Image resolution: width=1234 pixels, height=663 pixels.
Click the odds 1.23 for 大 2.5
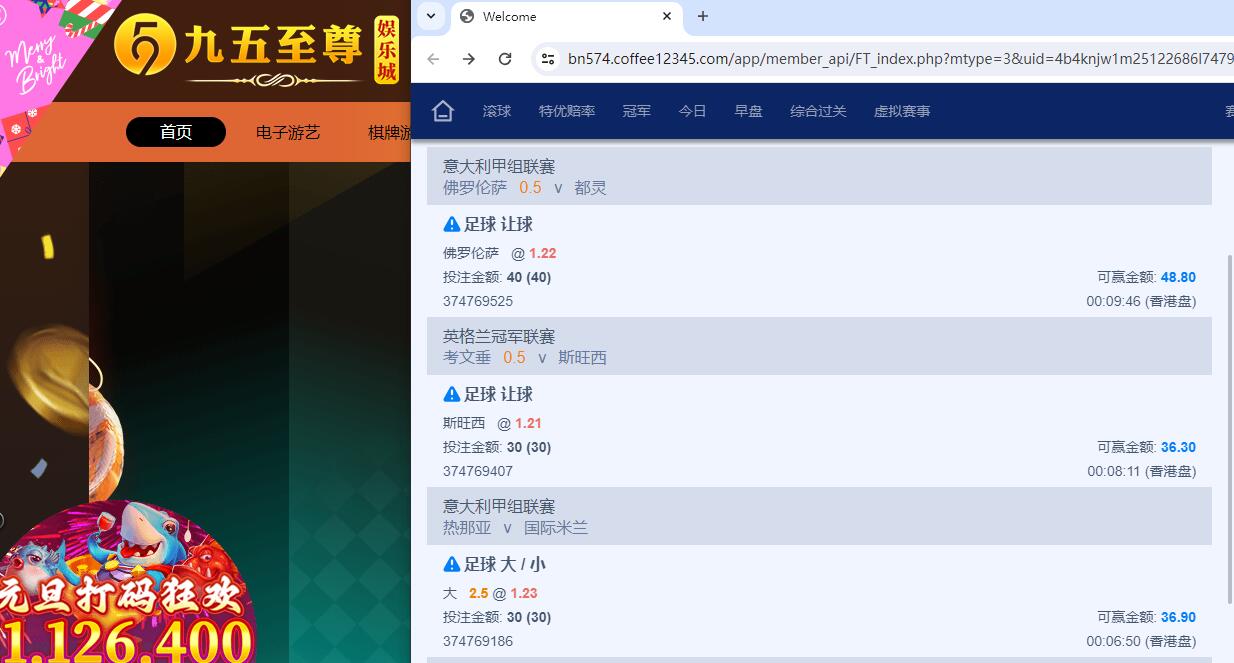pos(524,593)
